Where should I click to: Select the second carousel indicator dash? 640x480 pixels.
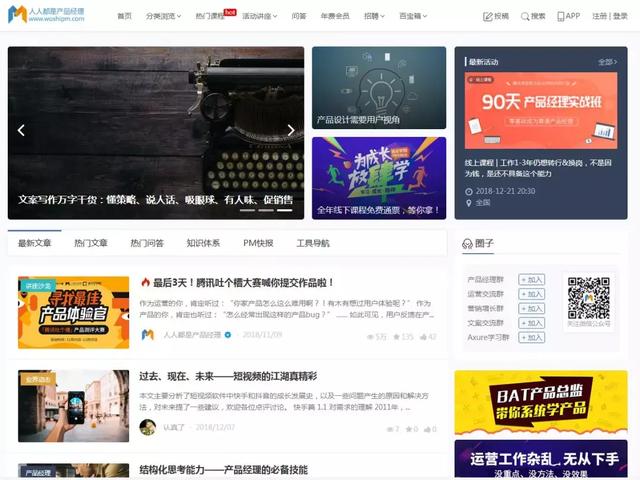266,210
